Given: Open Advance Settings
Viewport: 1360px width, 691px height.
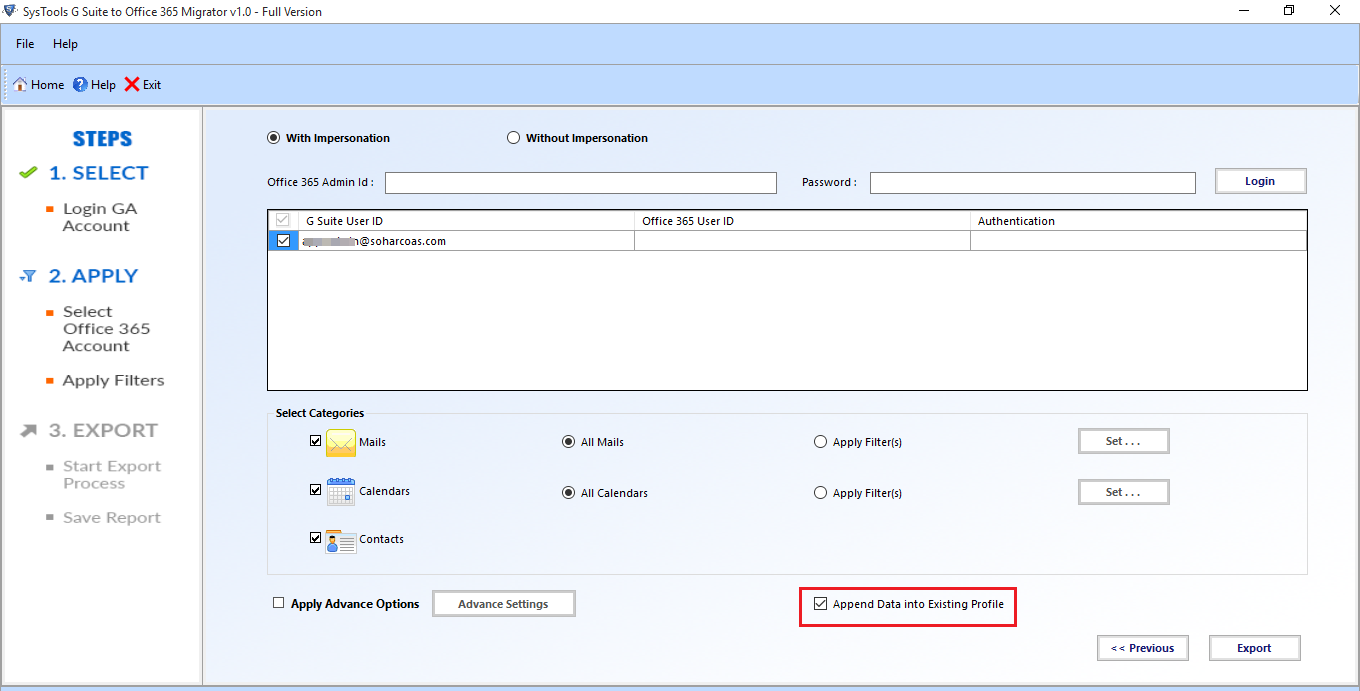Looking at the screenshot, I should 504,604.
